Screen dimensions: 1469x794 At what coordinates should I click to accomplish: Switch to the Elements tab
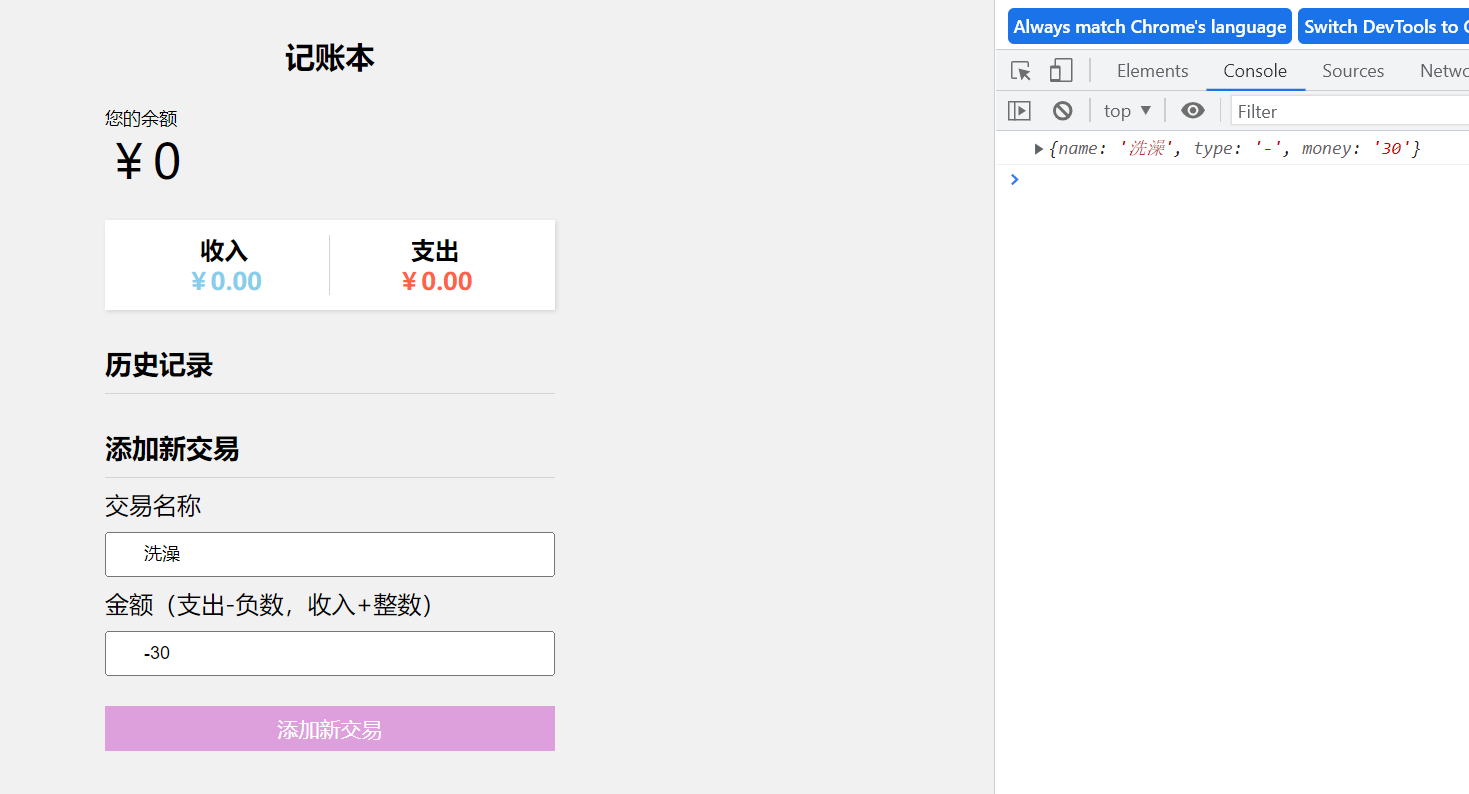tap(1152, 71)
